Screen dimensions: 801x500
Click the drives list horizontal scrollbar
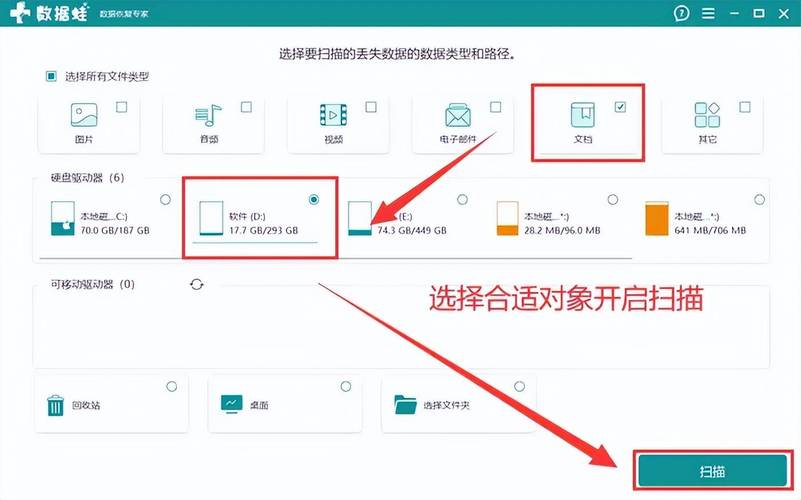tap(336, 258)
